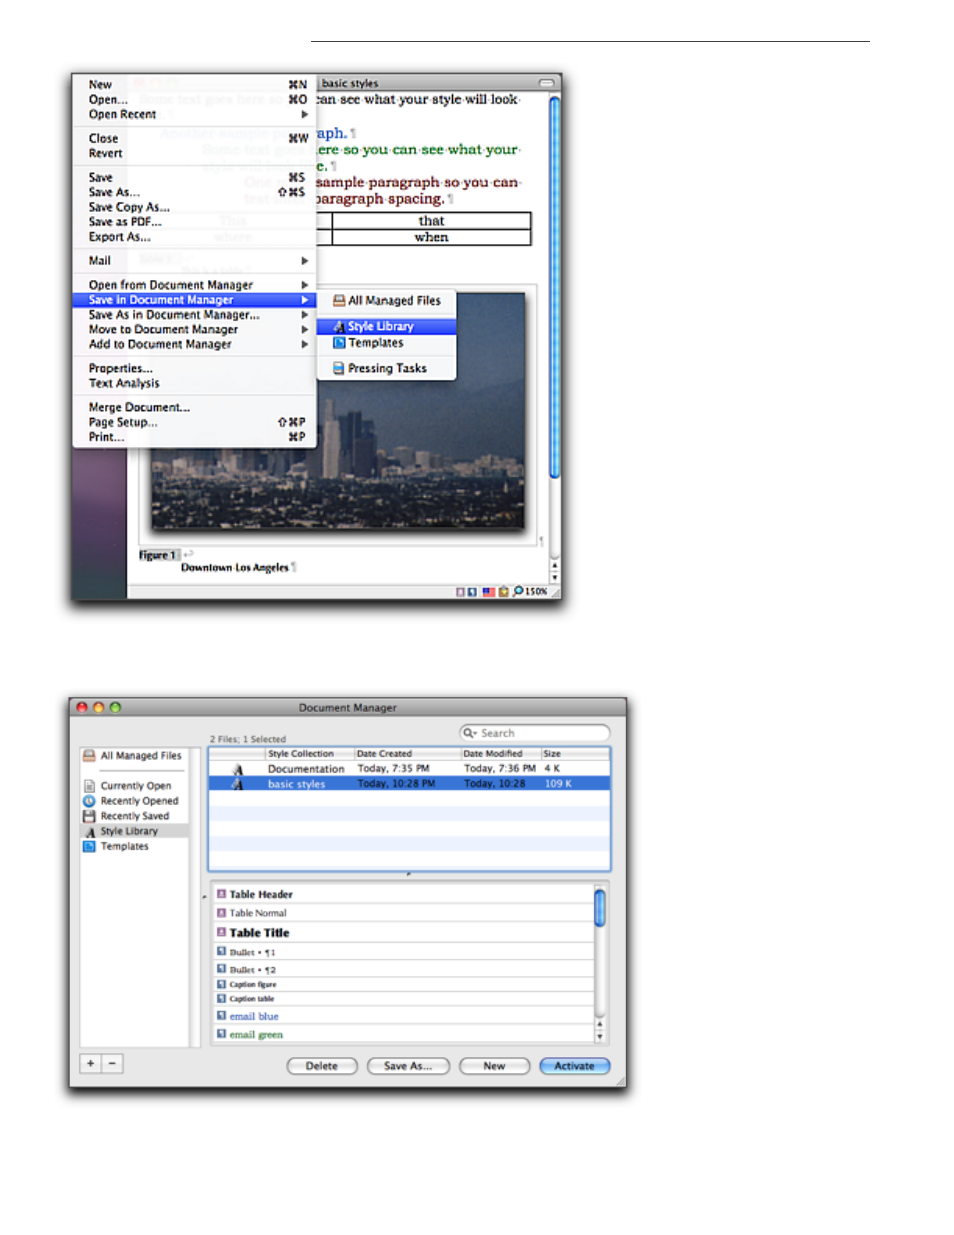Click the All Managed Files submenu icon

[x=339, y=300]
